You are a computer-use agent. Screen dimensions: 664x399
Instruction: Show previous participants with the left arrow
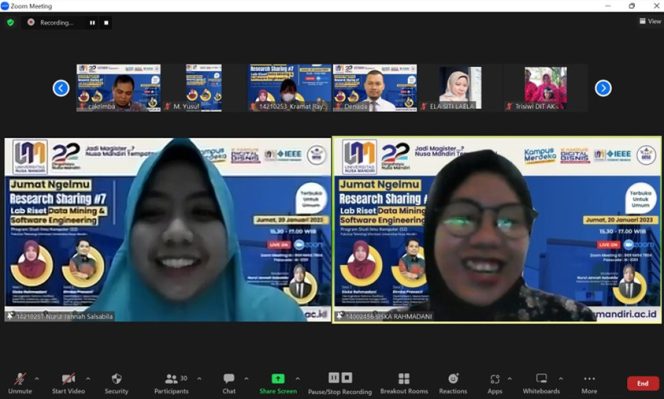tap(61, 88)
